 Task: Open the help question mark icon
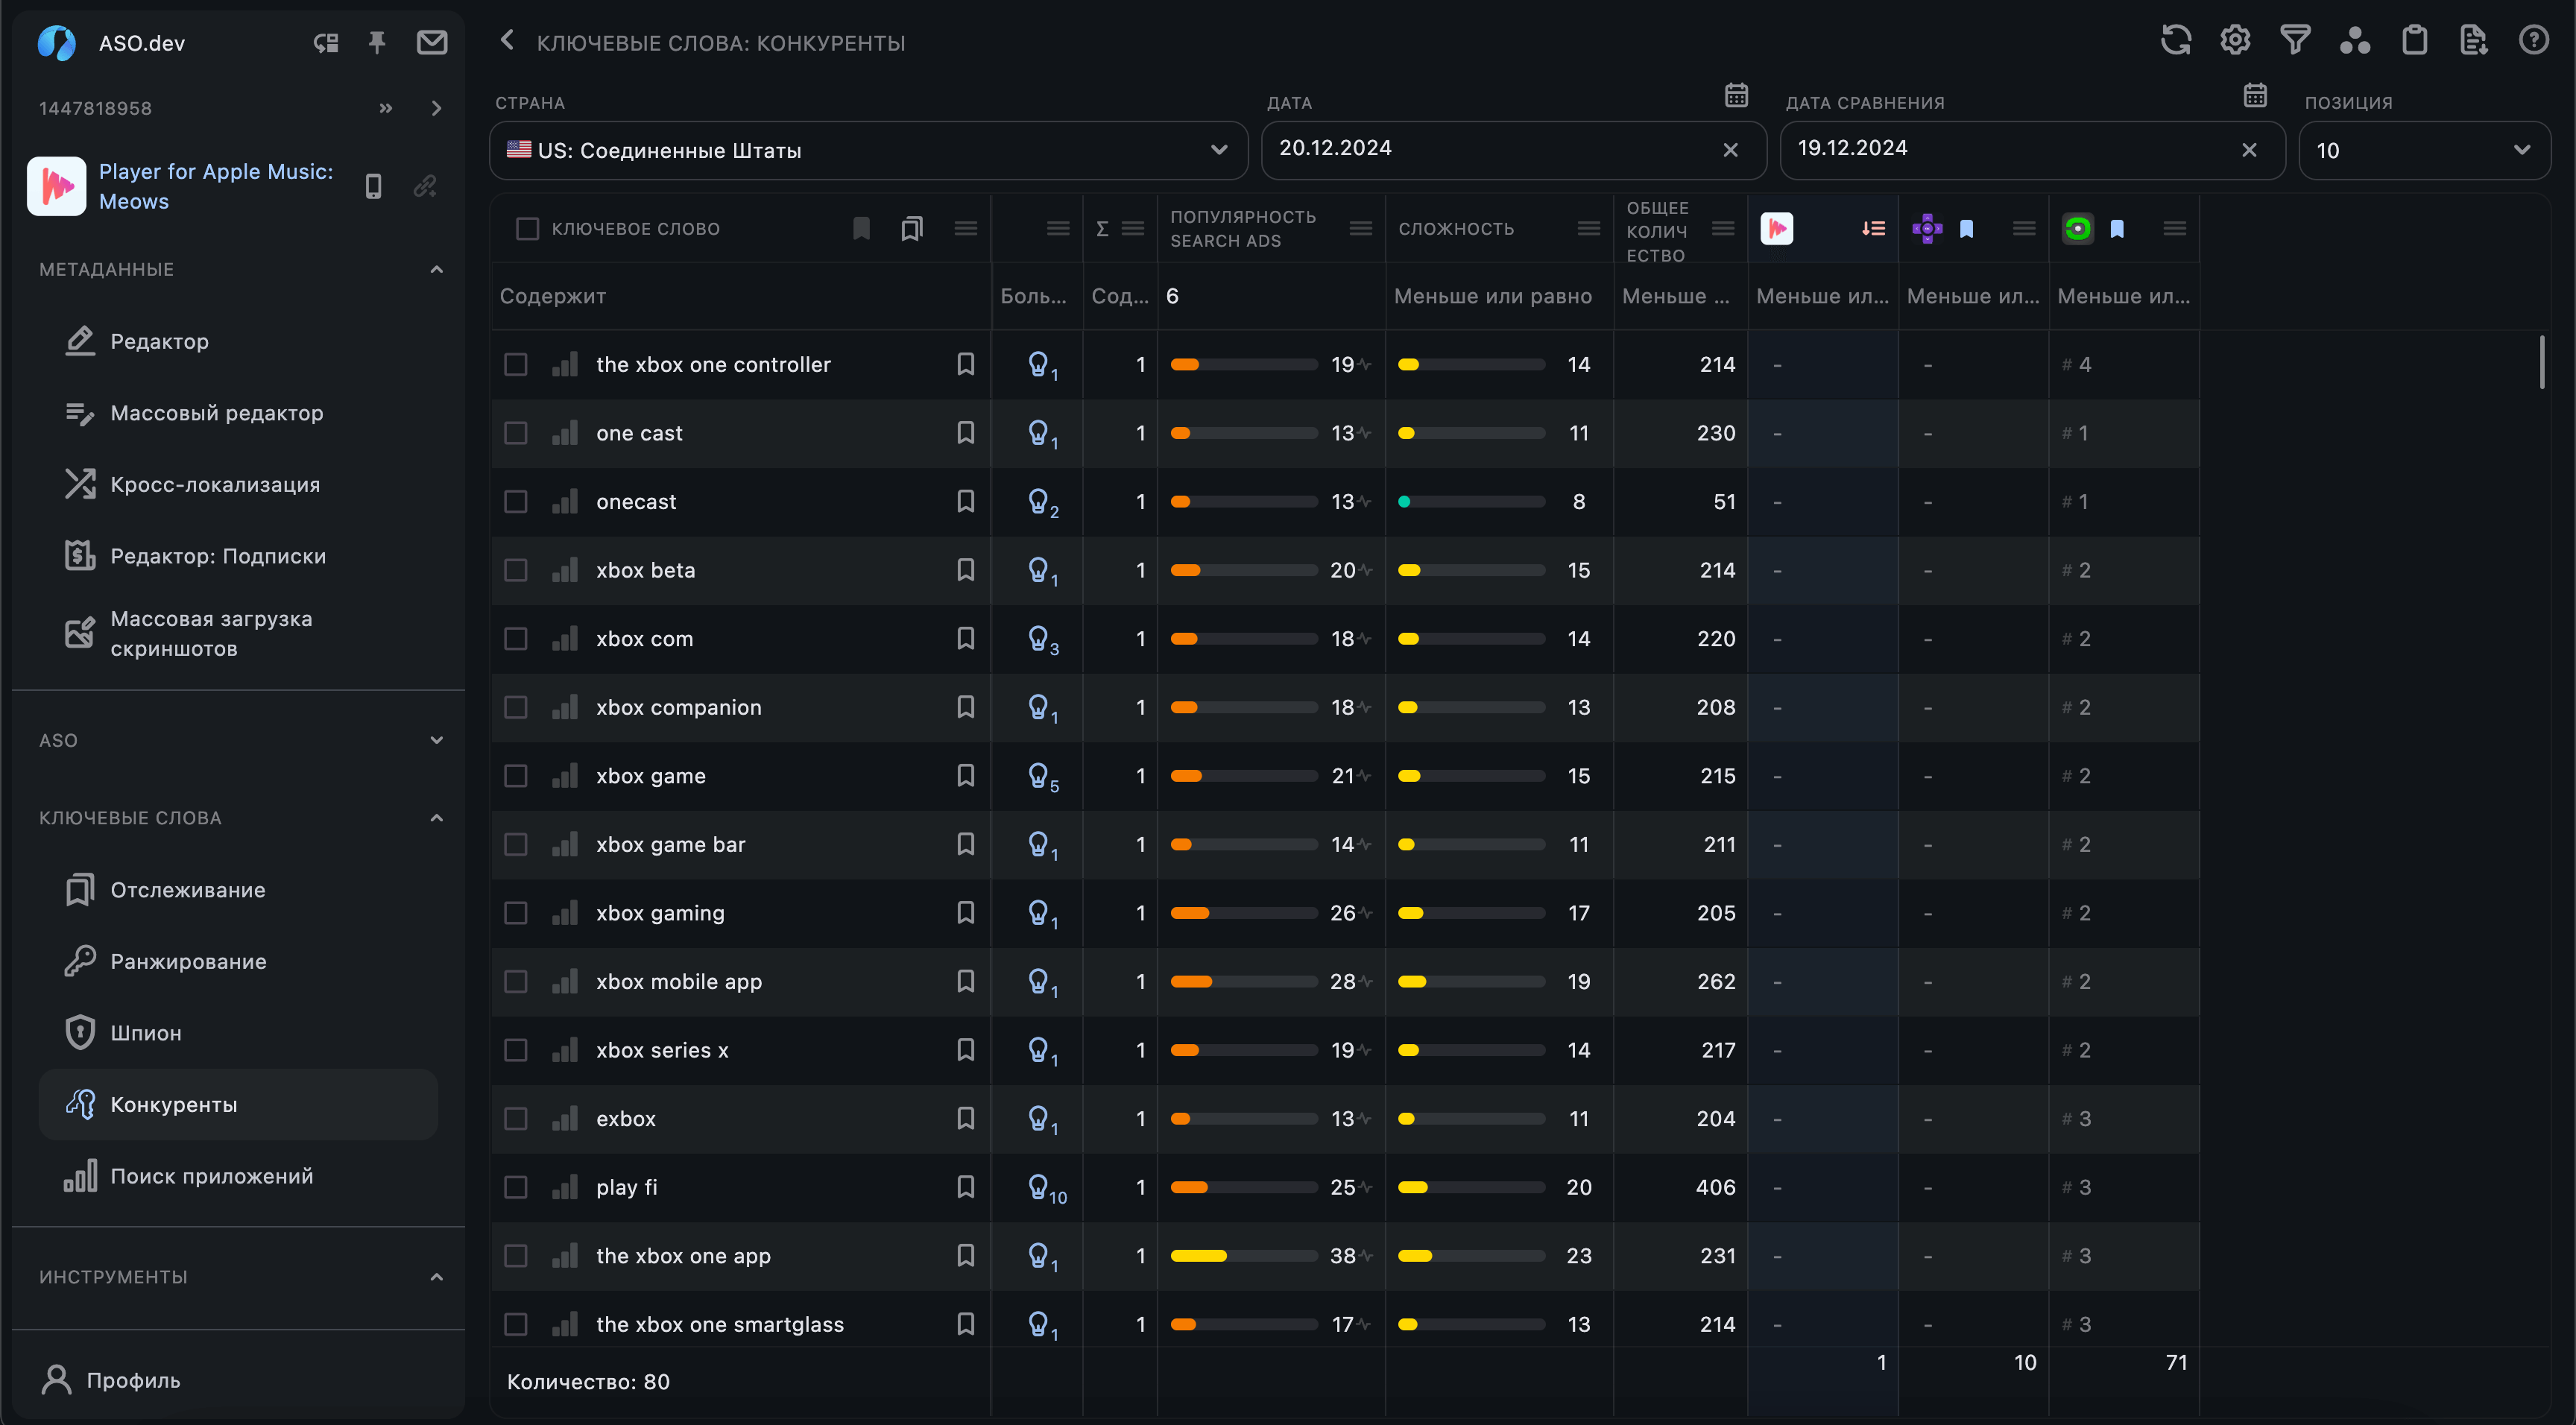click(x=2534, y=41)
